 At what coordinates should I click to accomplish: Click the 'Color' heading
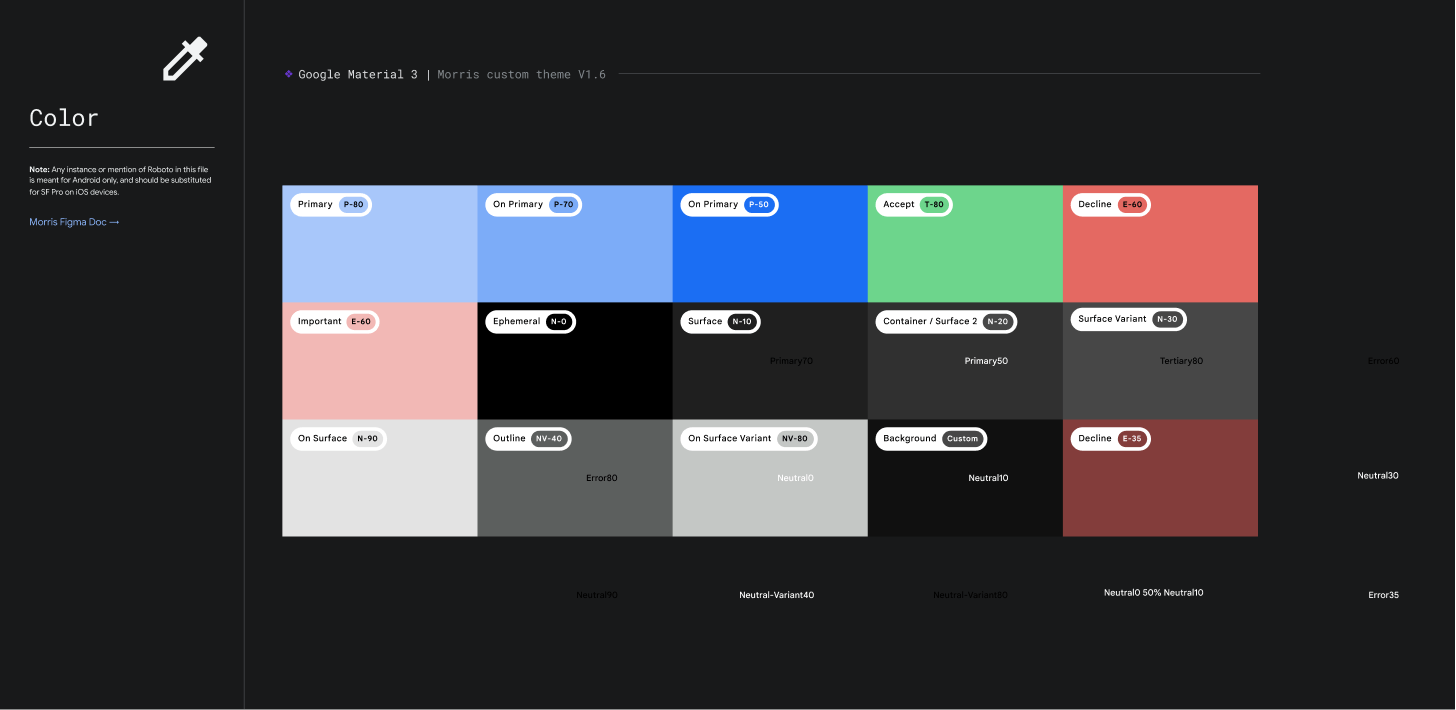tap(64, 118)
